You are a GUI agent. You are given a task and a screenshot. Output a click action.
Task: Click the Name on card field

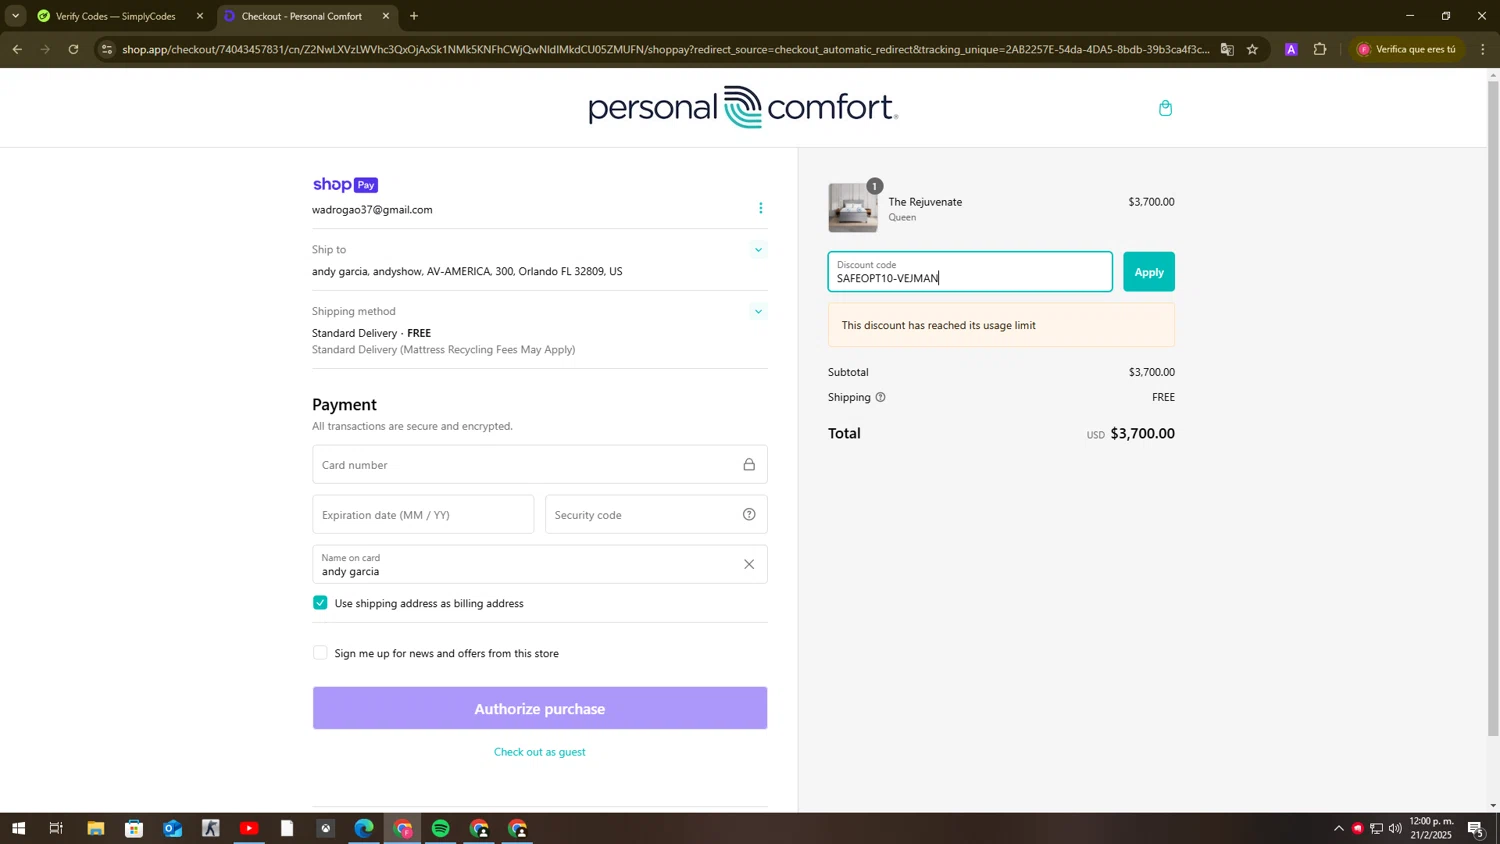pyautogui.click(x=540, y=565)
